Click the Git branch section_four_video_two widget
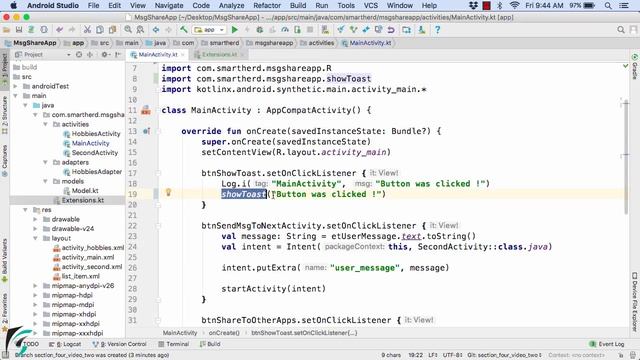 tap(504, 355)
